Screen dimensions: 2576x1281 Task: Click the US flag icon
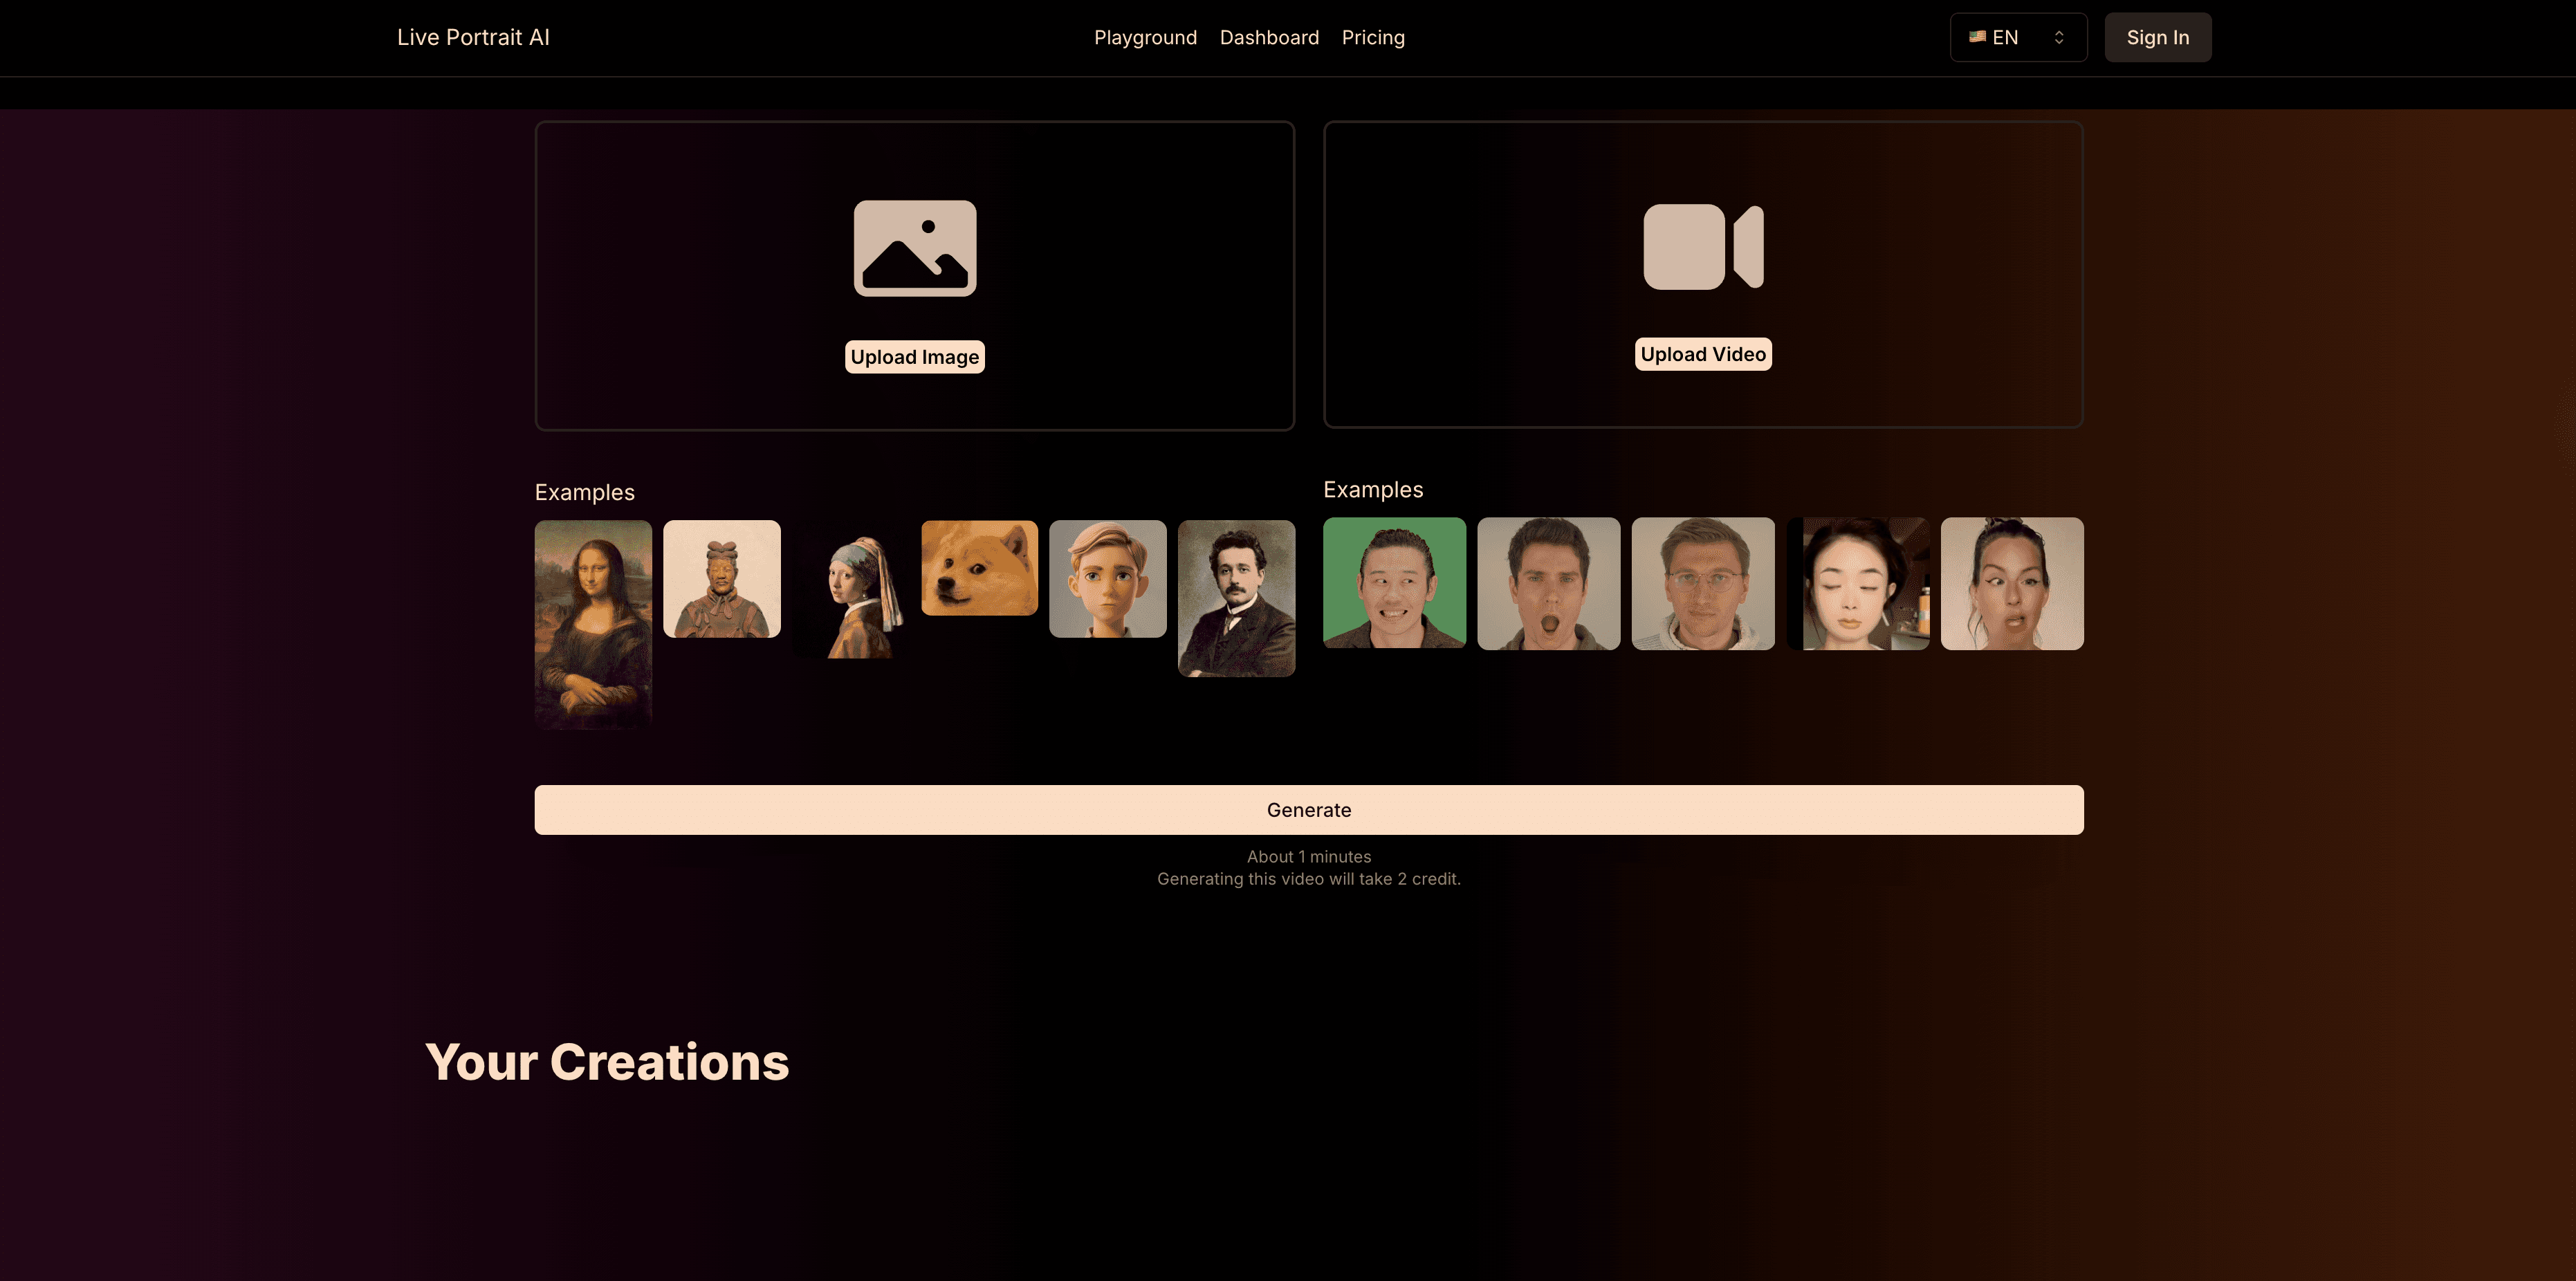point(1977,37)
